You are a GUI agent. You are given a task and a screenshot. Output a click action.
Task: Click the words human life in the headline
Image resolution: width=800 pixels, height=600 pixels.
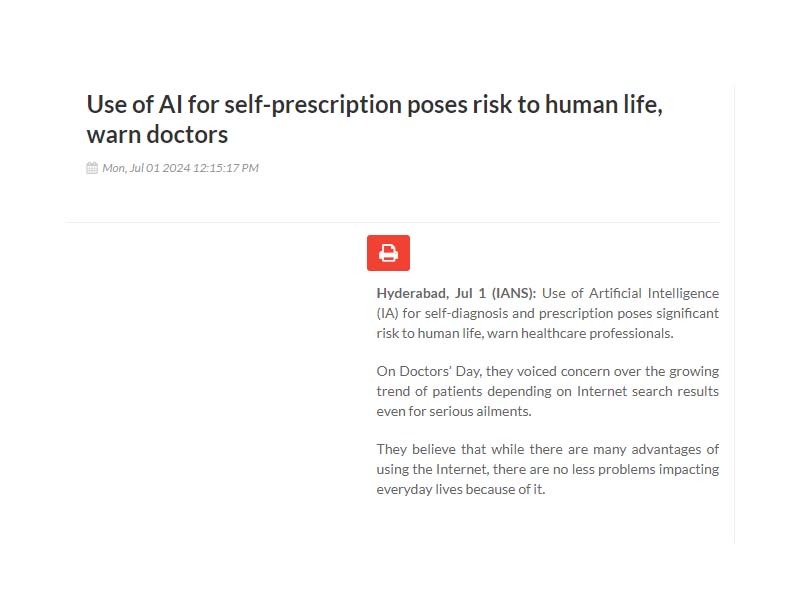(x=604, y=105)
